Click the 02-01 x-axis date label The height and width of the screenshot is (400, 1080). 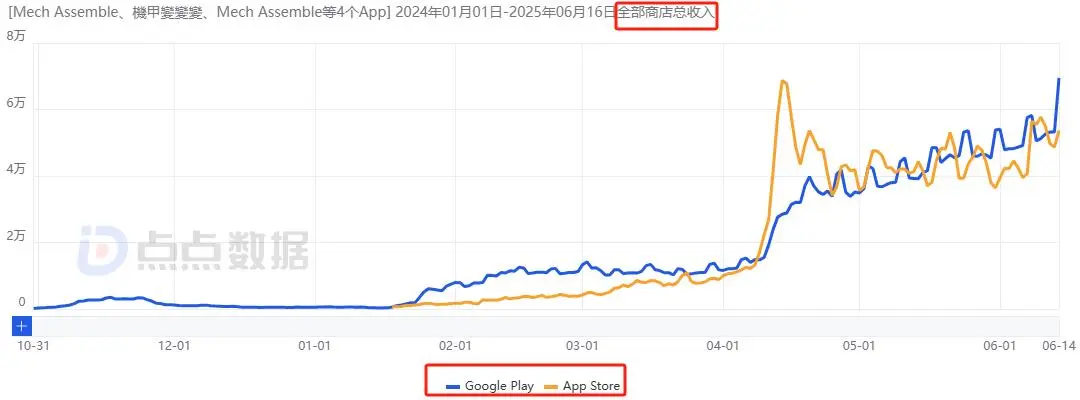tap(456, 346)
